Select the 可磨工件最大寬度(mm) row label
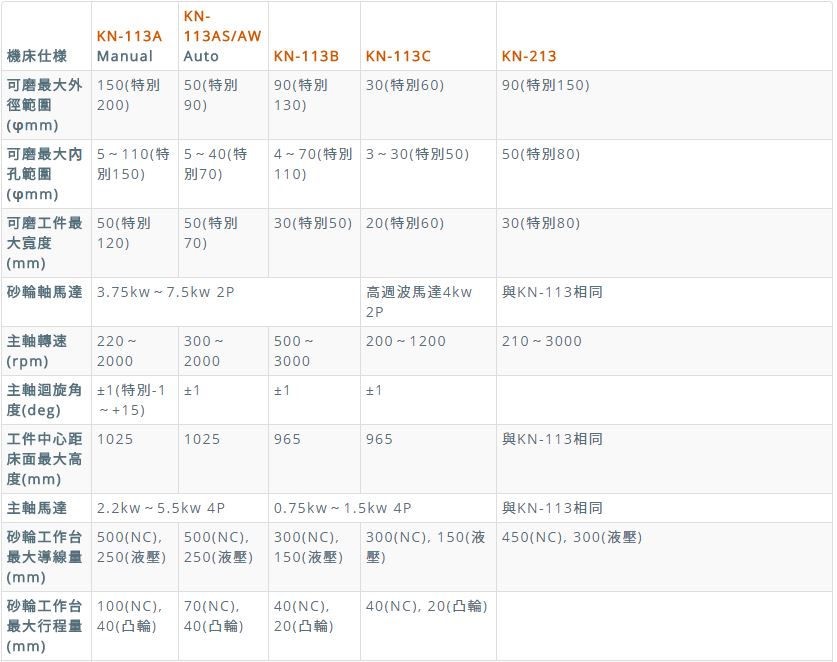Viewport: 837px width, 662px height. pyautogui.click(x=44, y=243)
